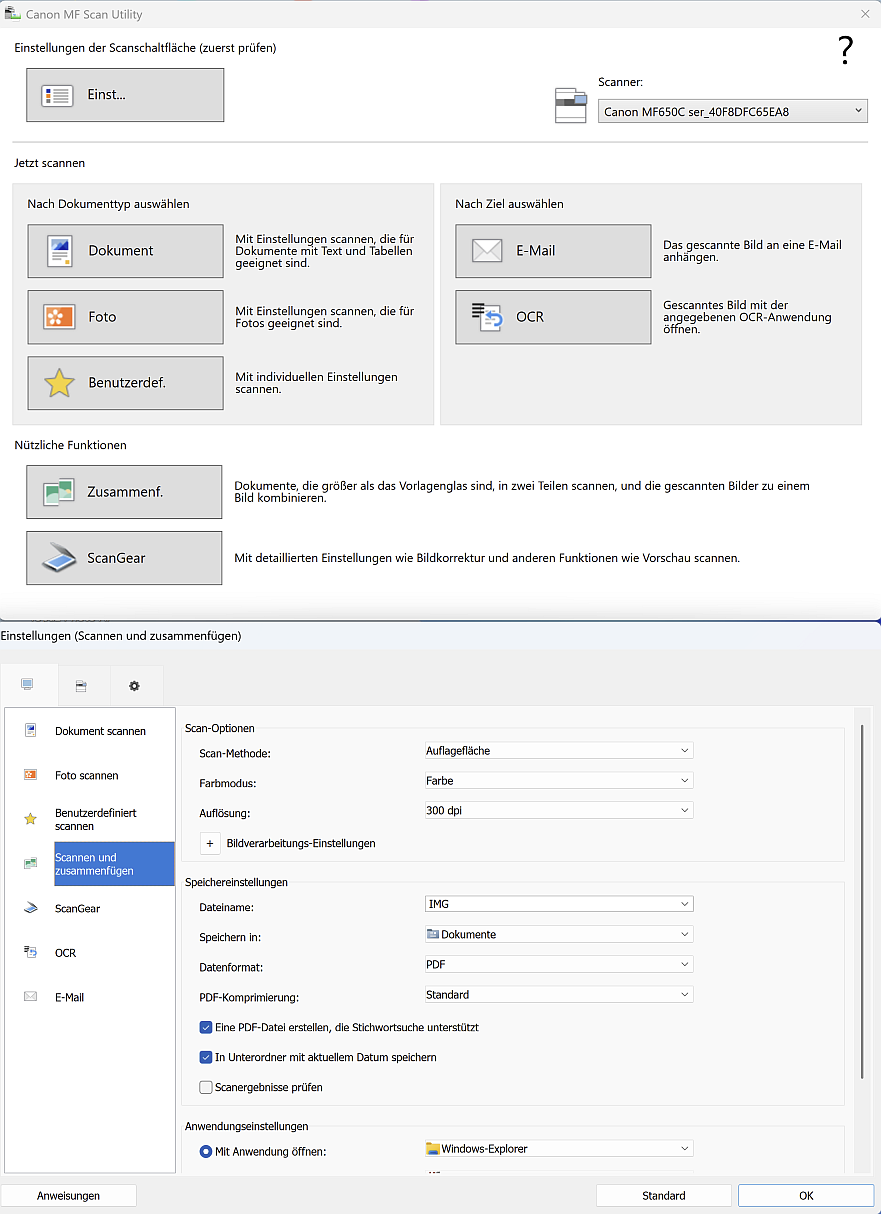Click the orange flower icon on Foto button
Viewport: 881px width, 1214px height.
pos(60,317)
